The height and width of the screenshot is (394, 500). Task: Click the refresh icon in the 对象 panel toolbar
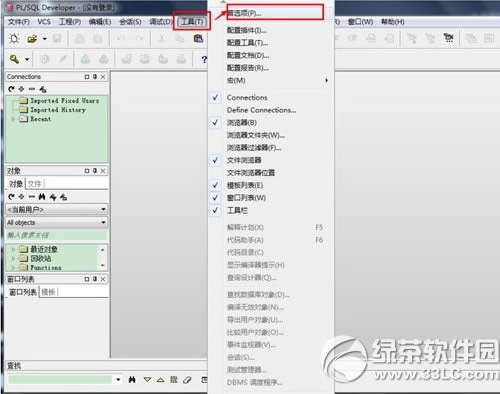point(12,197)
